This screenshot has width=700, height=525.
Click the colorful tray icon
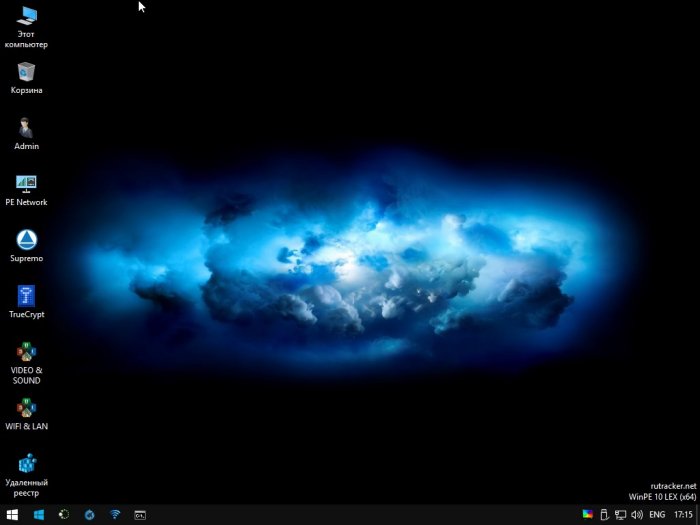[588, 515]
